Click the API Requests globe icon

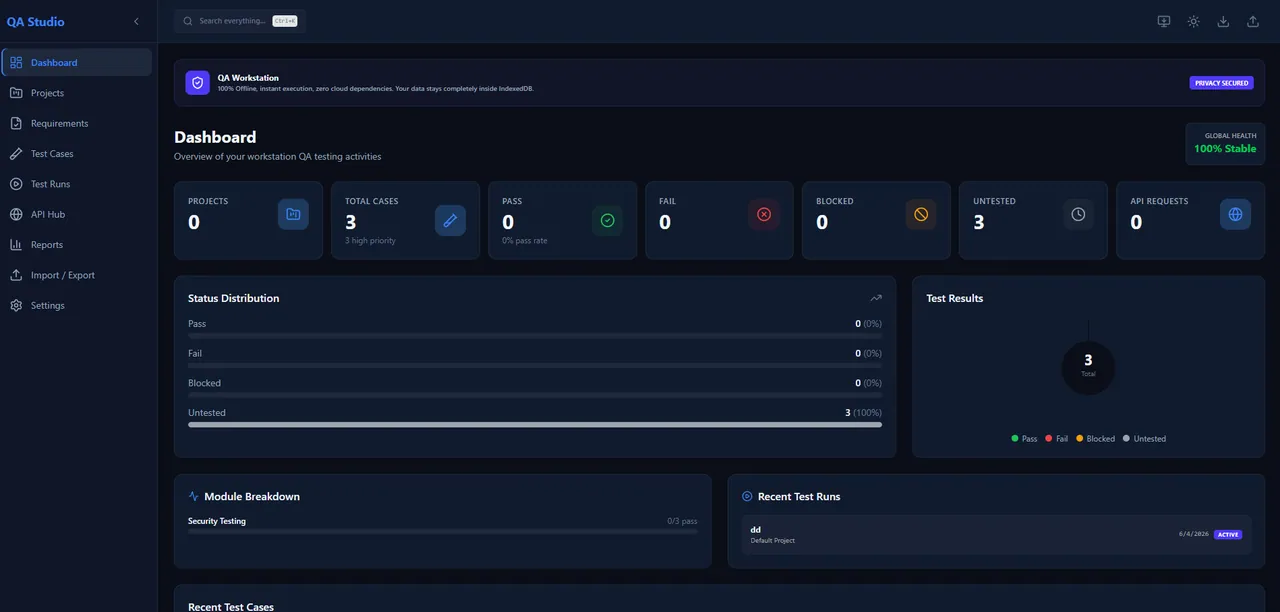(x=1235, y=214)
